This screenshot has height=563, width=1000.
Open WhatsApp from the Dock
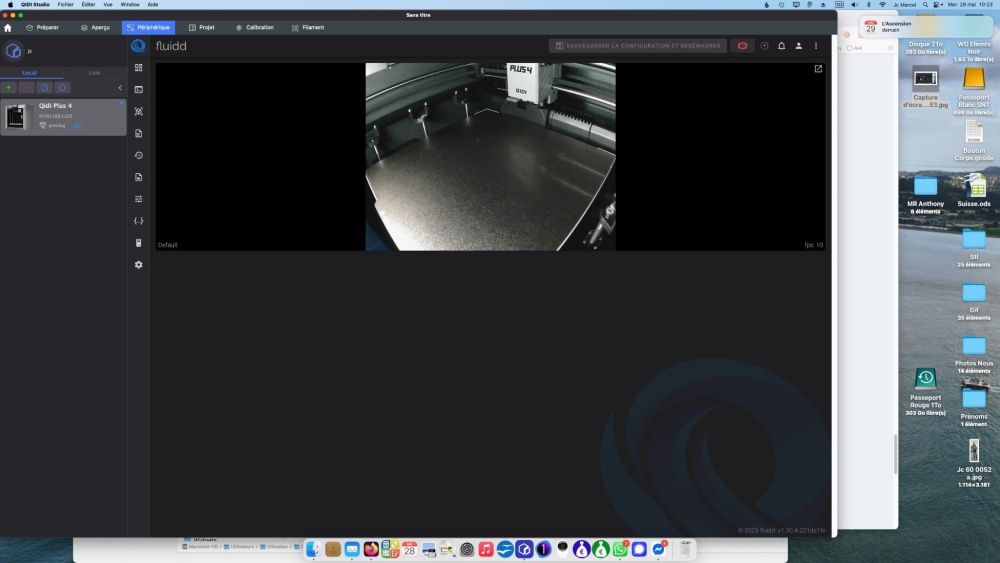coord(620,549)
